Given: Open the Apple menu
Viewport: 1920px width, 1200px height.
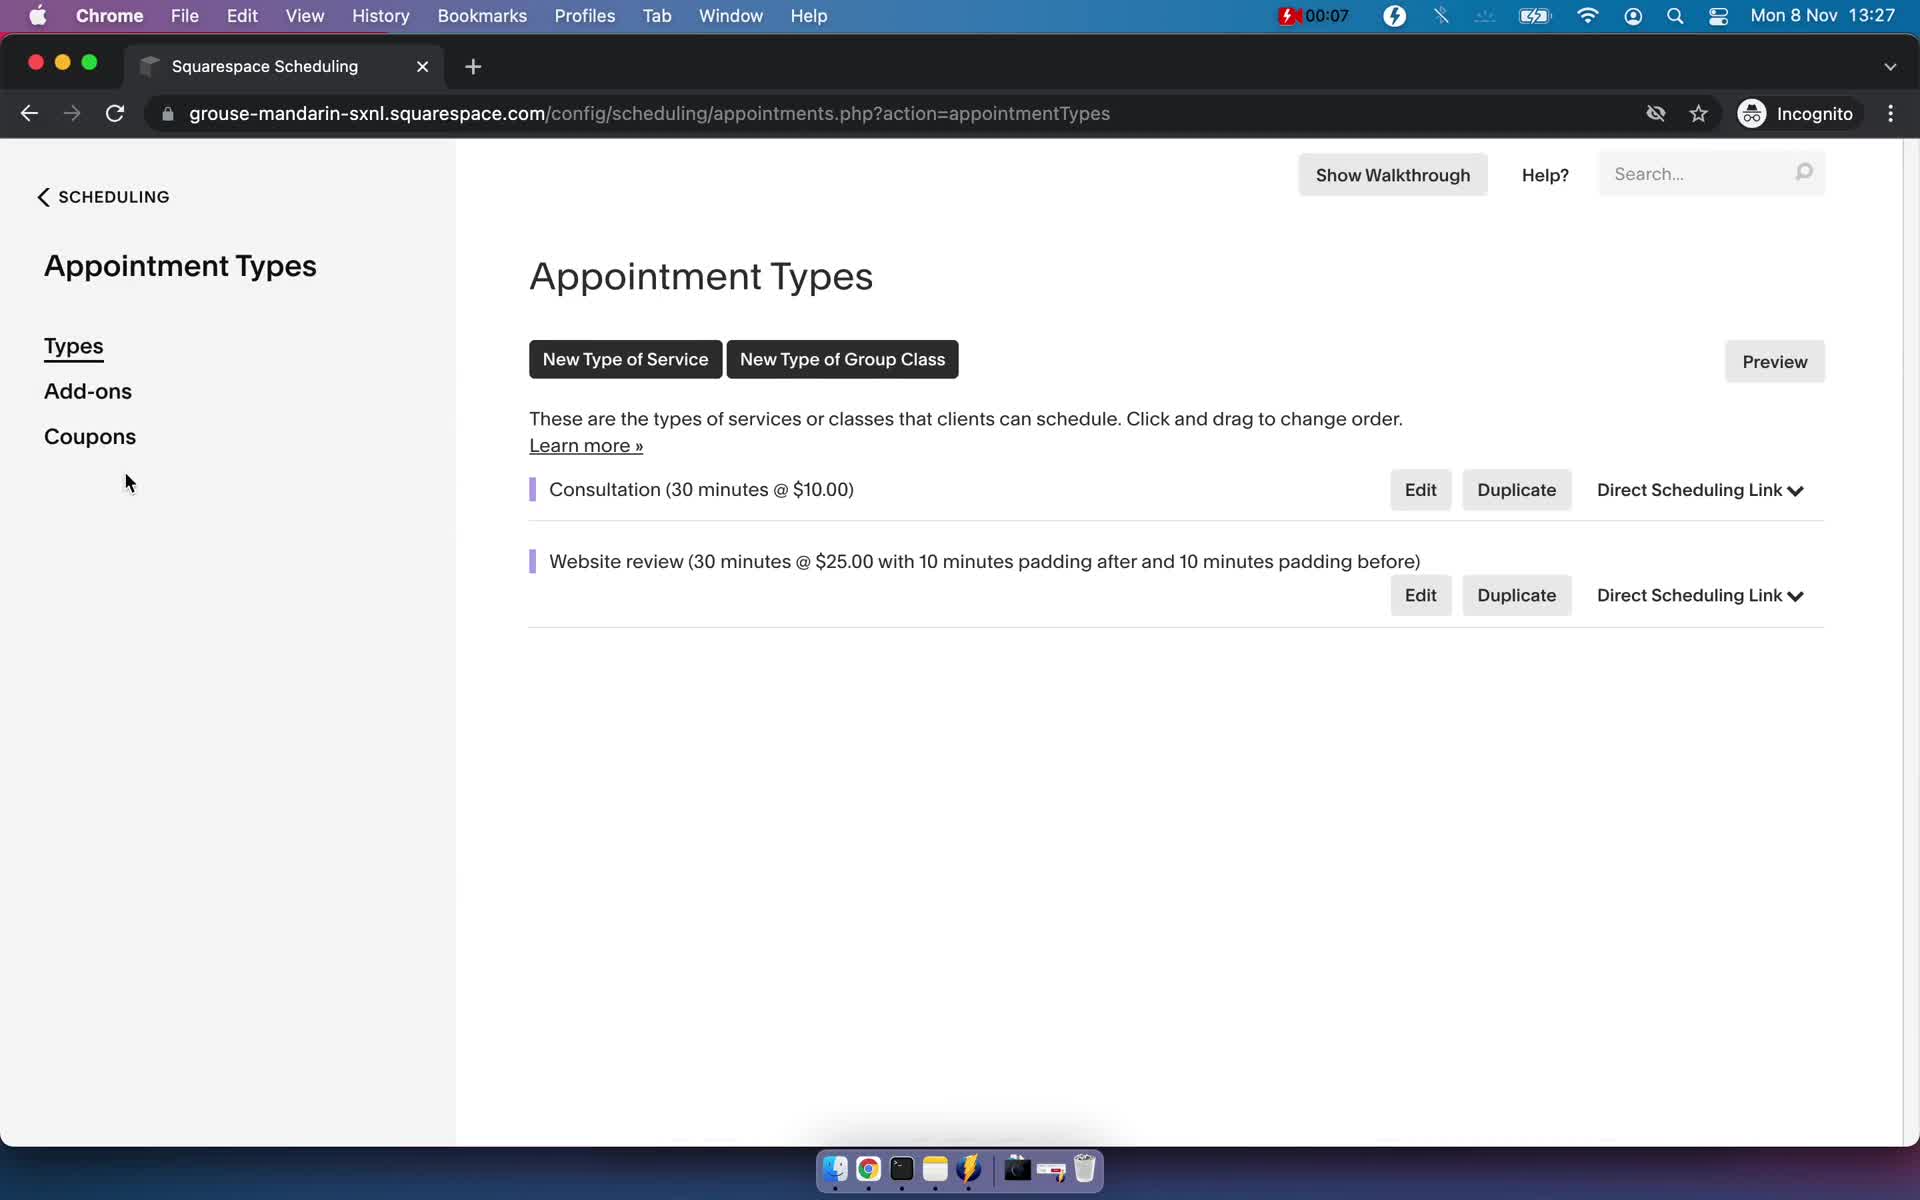Looking at the screenshot, I should (x=37, y=16).
